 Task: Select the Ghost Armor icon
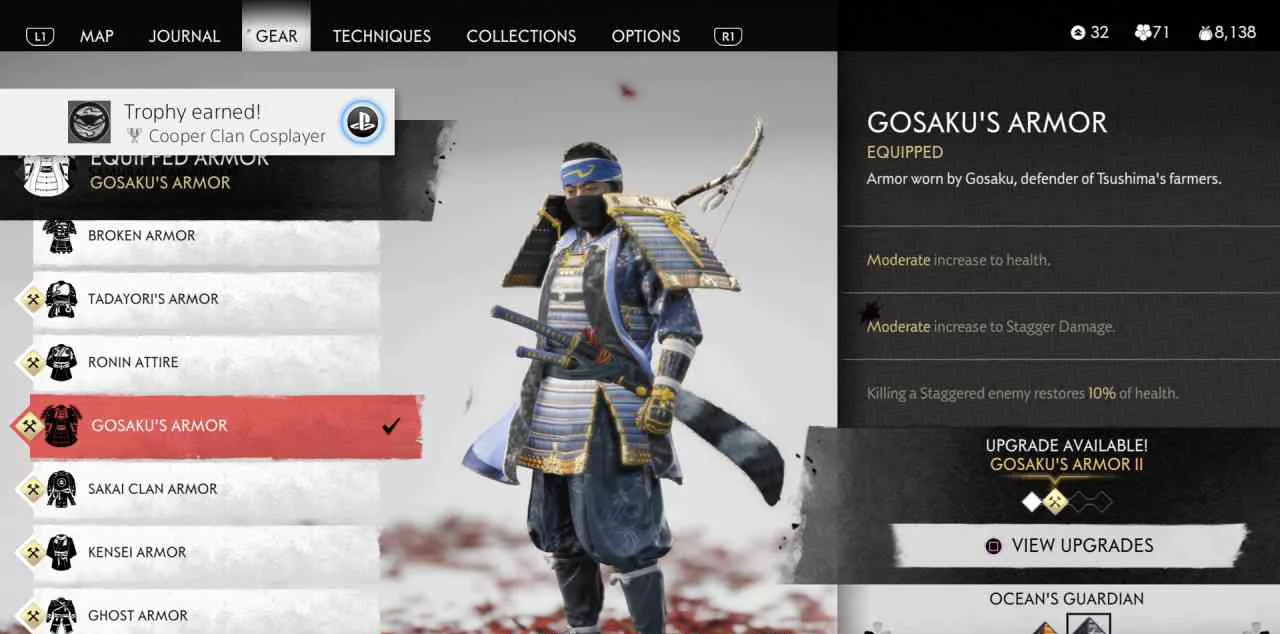pos(61,614)
